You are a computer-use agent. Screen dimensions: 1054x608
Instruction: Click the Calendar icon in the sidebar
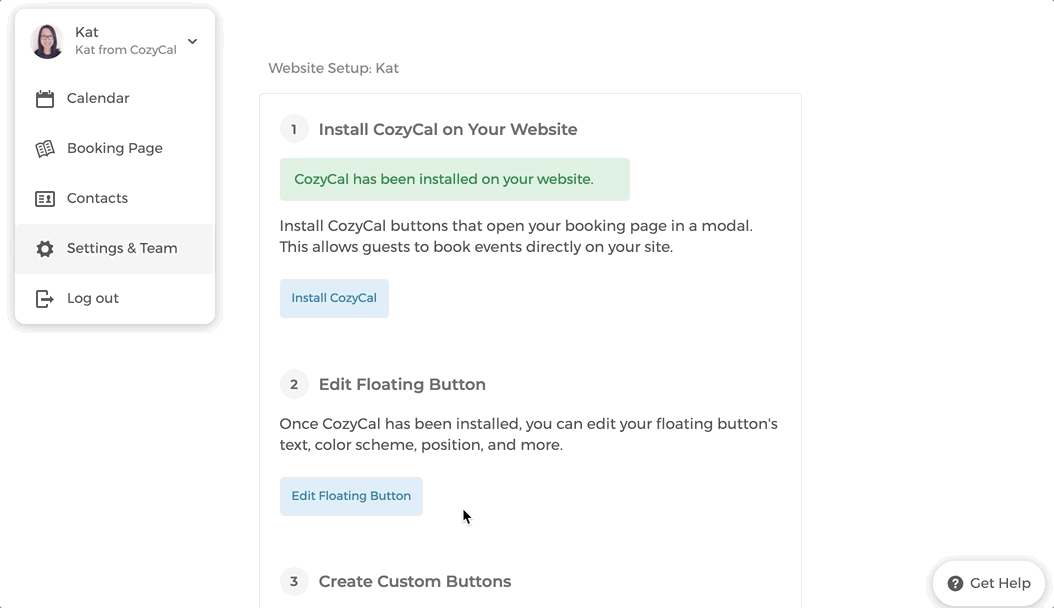pos(45,99)
